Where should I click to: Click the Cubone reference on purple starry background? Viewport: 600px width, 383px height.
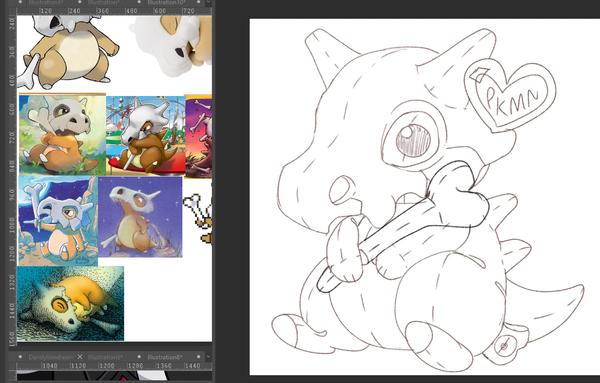pyautogui.click(x=140, y=217)
